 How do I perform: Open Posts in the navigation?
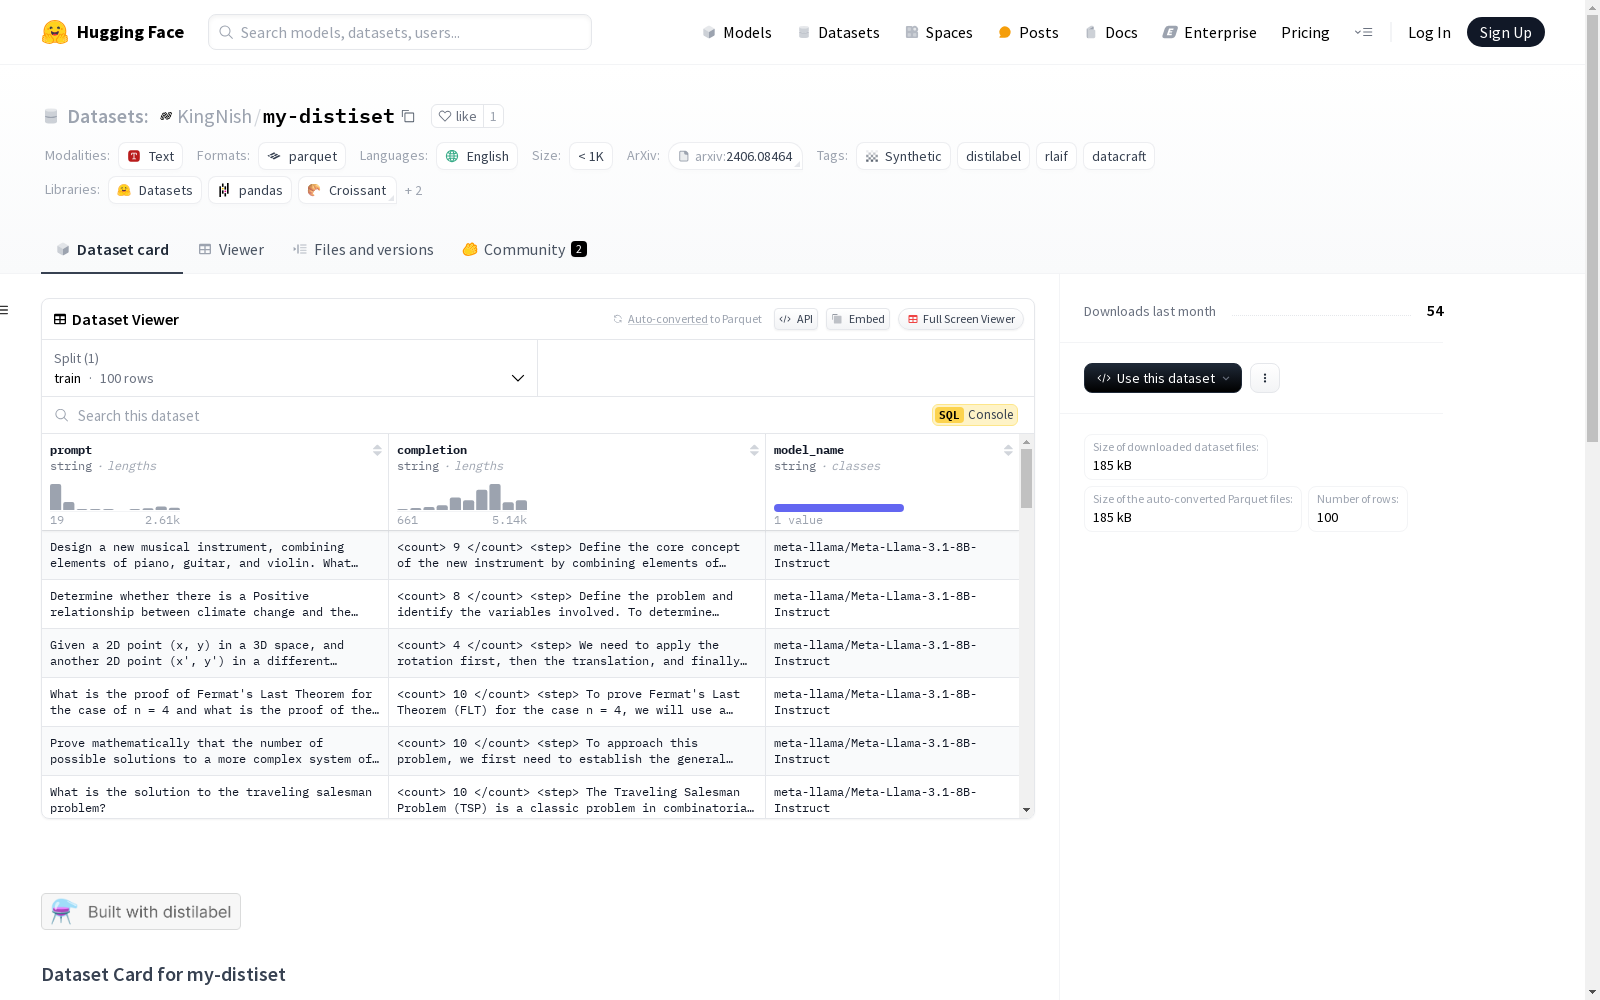click(1028, 32)
